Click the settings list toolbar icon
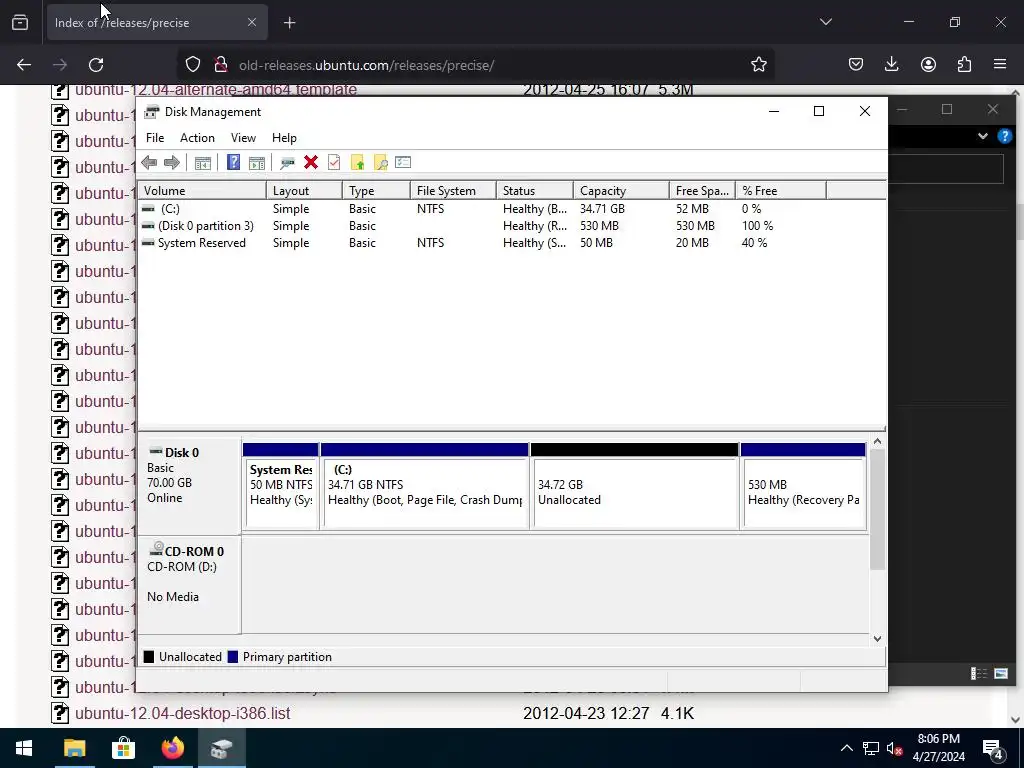1024x768 pixels. point(403,163)
